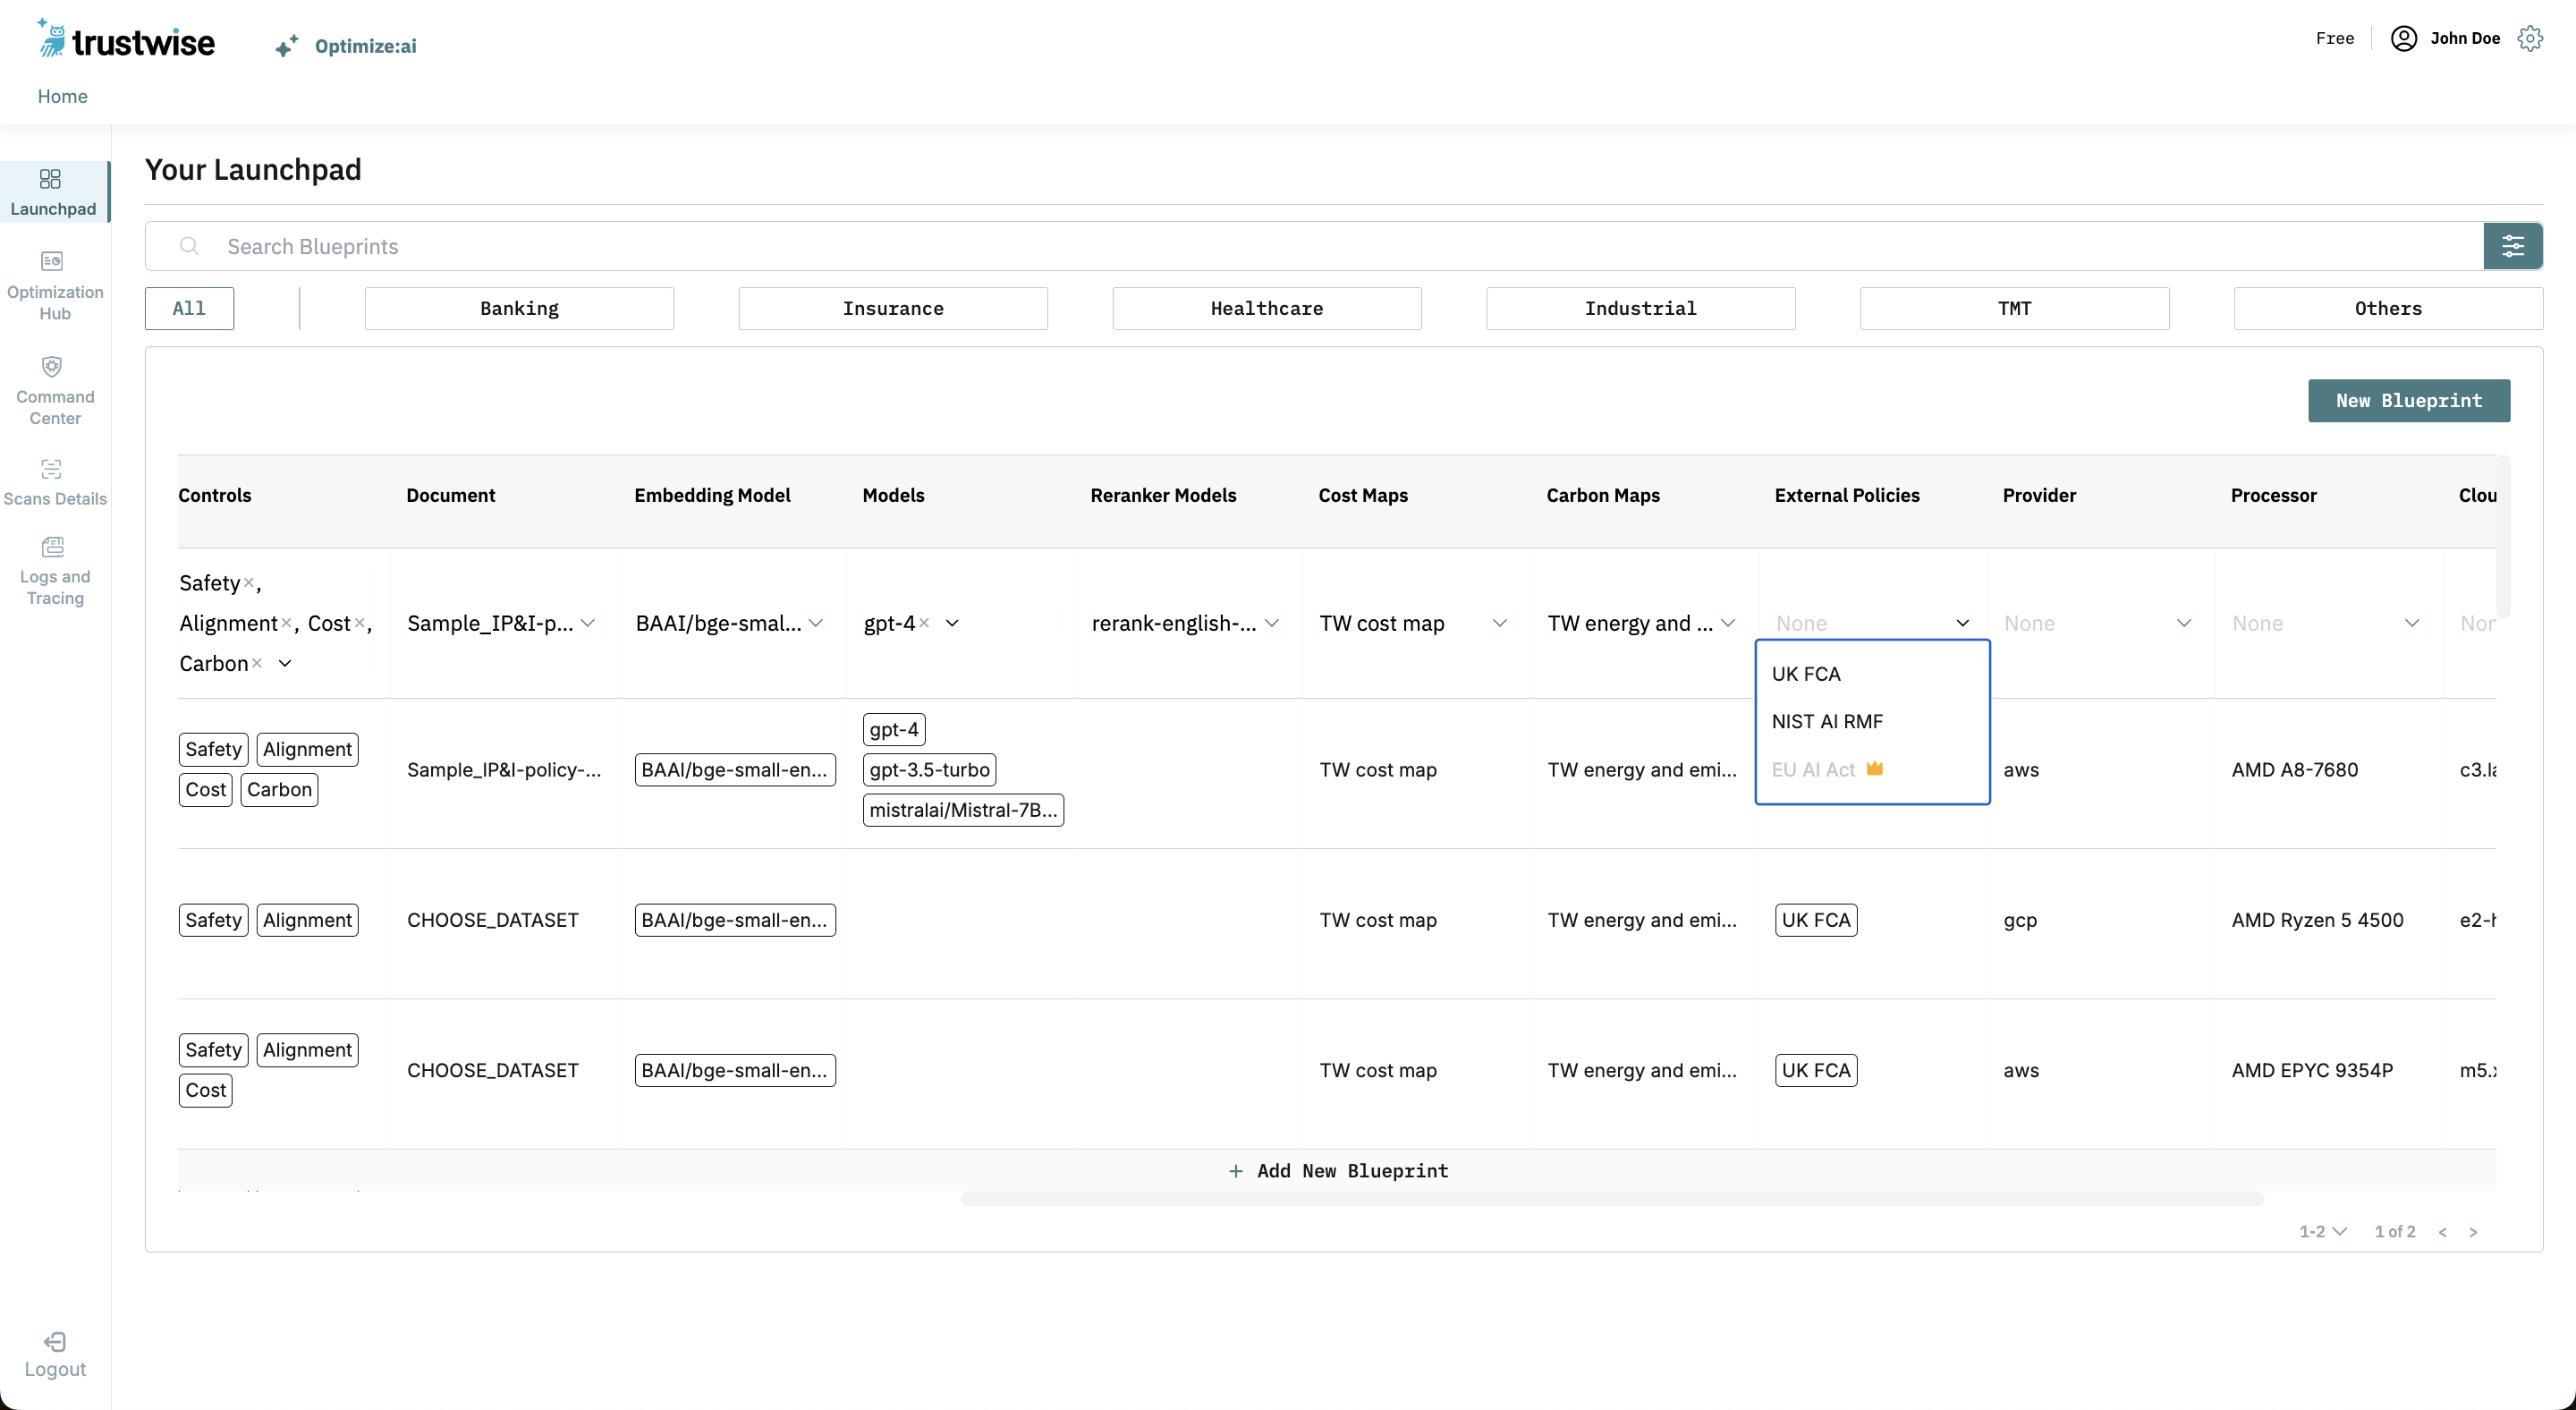Expand the TW cost map dropdown
This screenshot has height=1410, width=2576.
tap(1499, 623)
